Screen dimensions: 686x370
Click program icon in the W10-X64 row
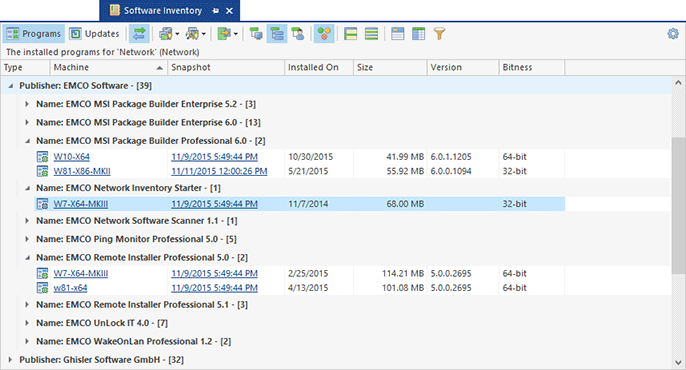(42, 157)
